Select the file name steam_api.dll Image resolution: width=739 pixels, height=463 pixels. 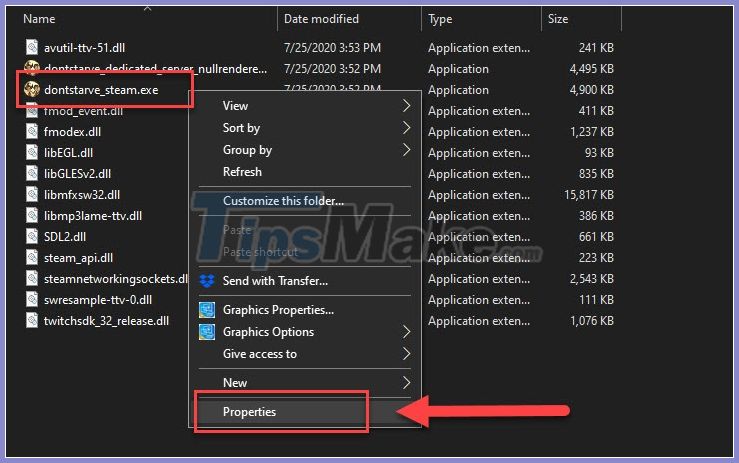pos(78,258)
